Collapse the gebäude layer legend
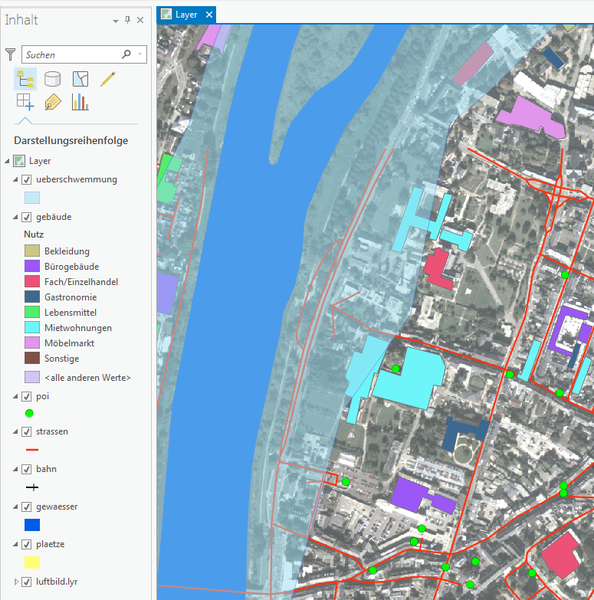 pos(15,217)
